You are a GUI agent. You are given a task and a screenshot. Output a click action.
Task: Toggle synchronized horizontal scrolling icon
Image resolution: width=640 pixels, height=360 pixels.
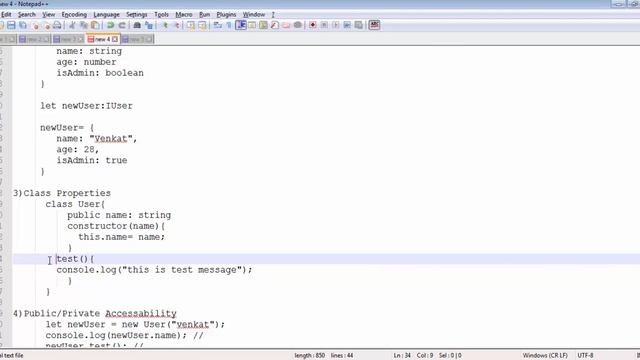202,25
